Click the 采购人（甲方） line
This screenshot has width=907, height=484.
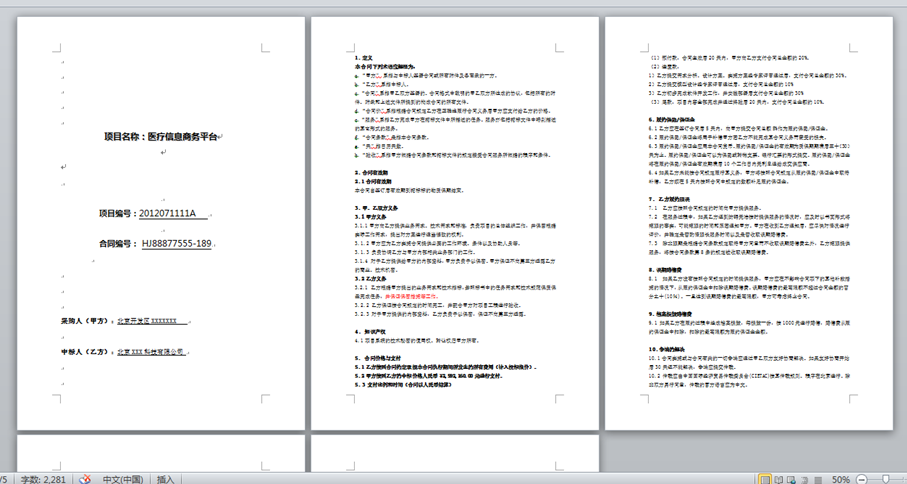point(124,320)
